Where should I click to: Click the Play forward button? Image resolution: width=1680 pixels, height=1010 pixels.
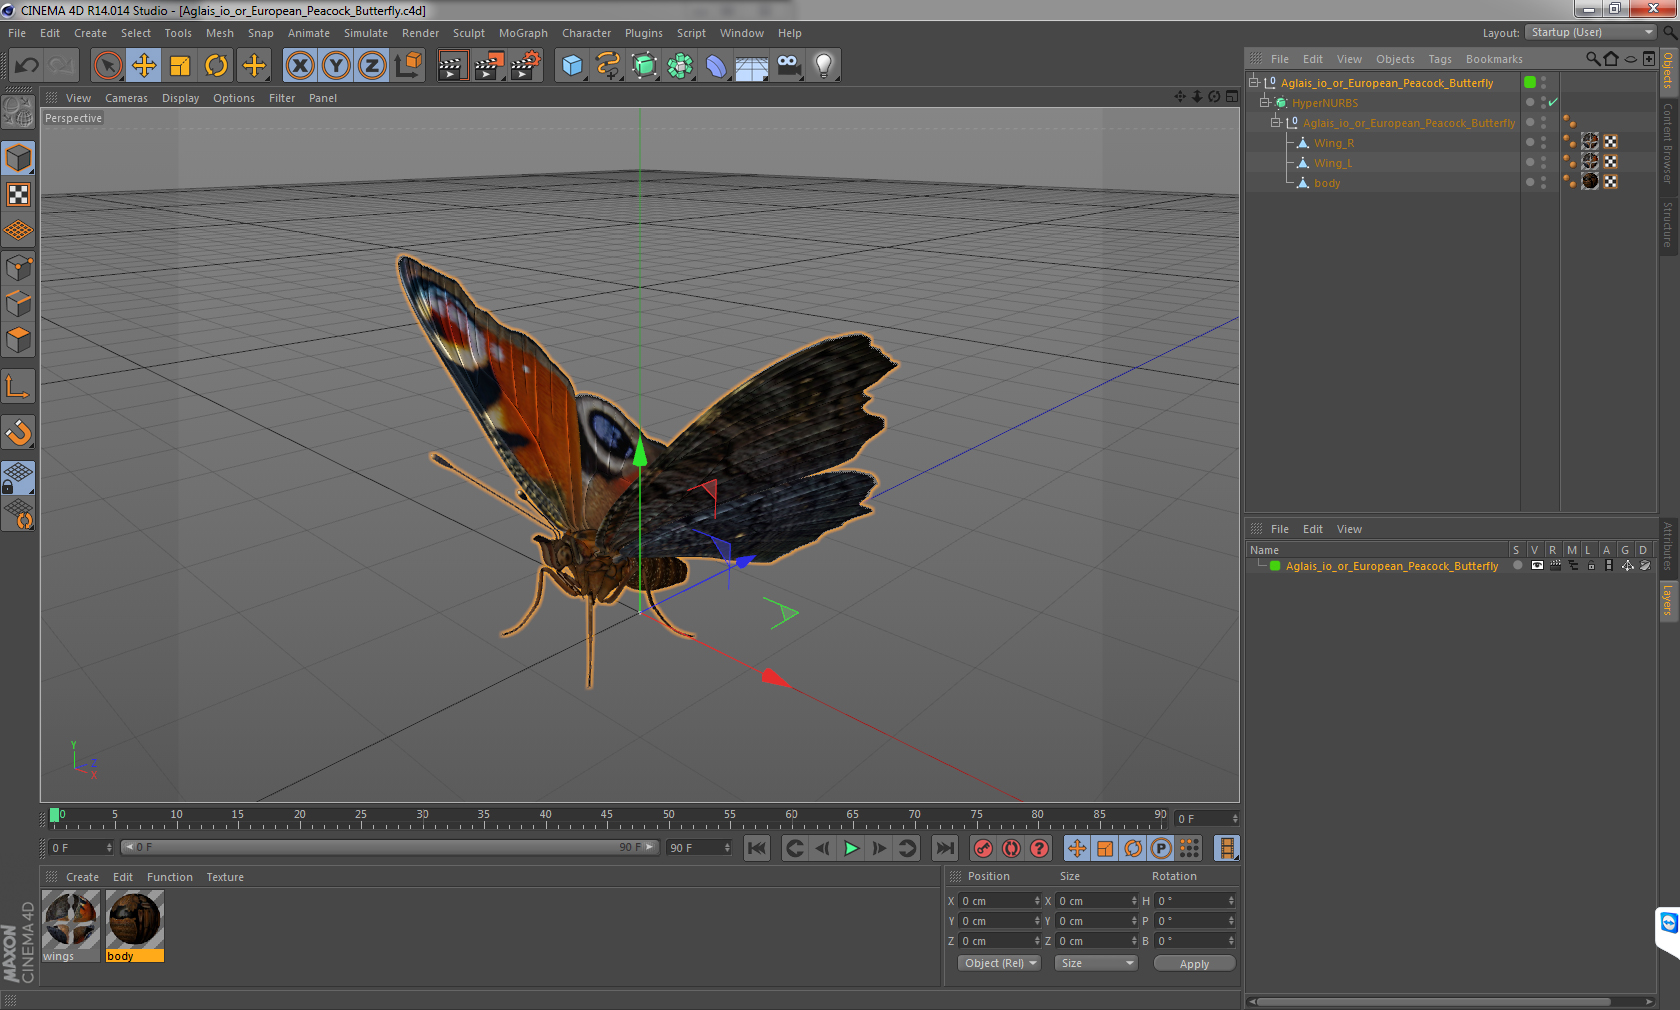(851, 848)
